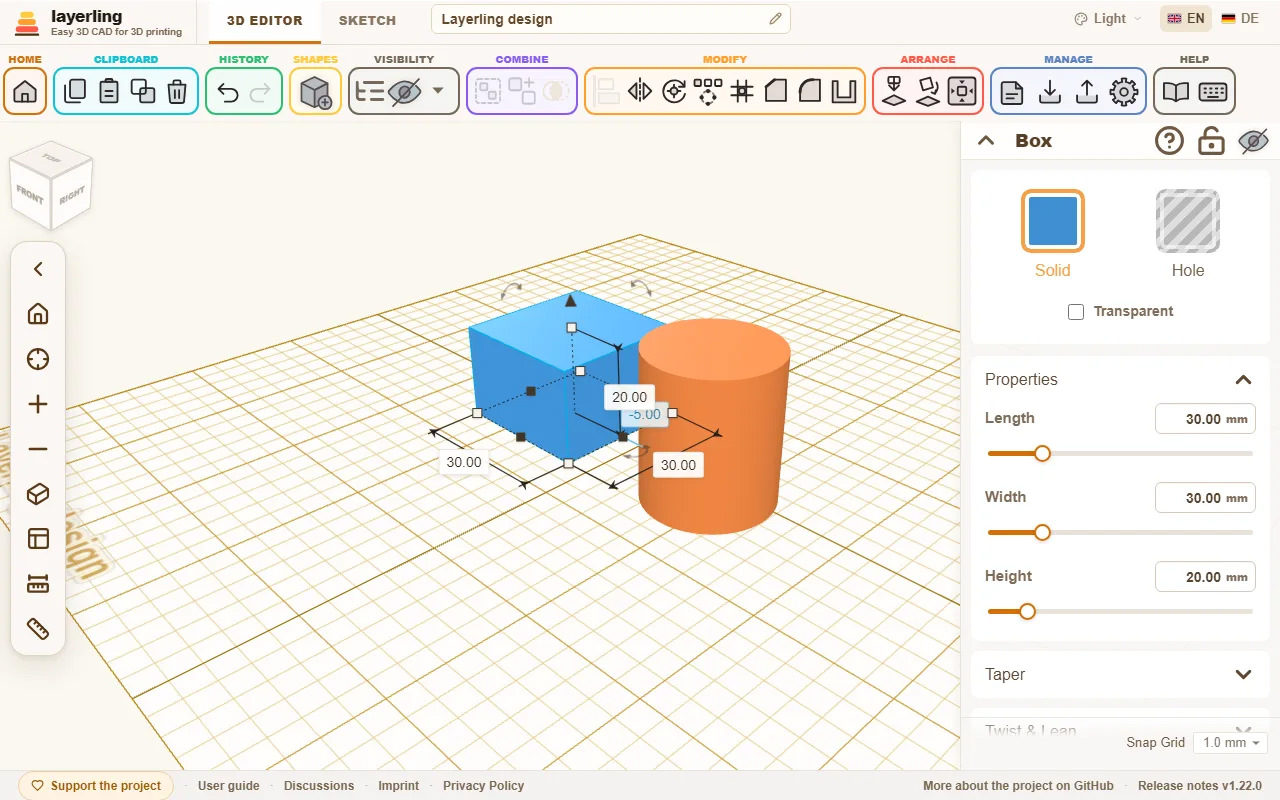The height and width of the screenshot is (800, 1280).
Task: Click the tilted-square icon in Arrange
Action: click(x=929, y=92)
